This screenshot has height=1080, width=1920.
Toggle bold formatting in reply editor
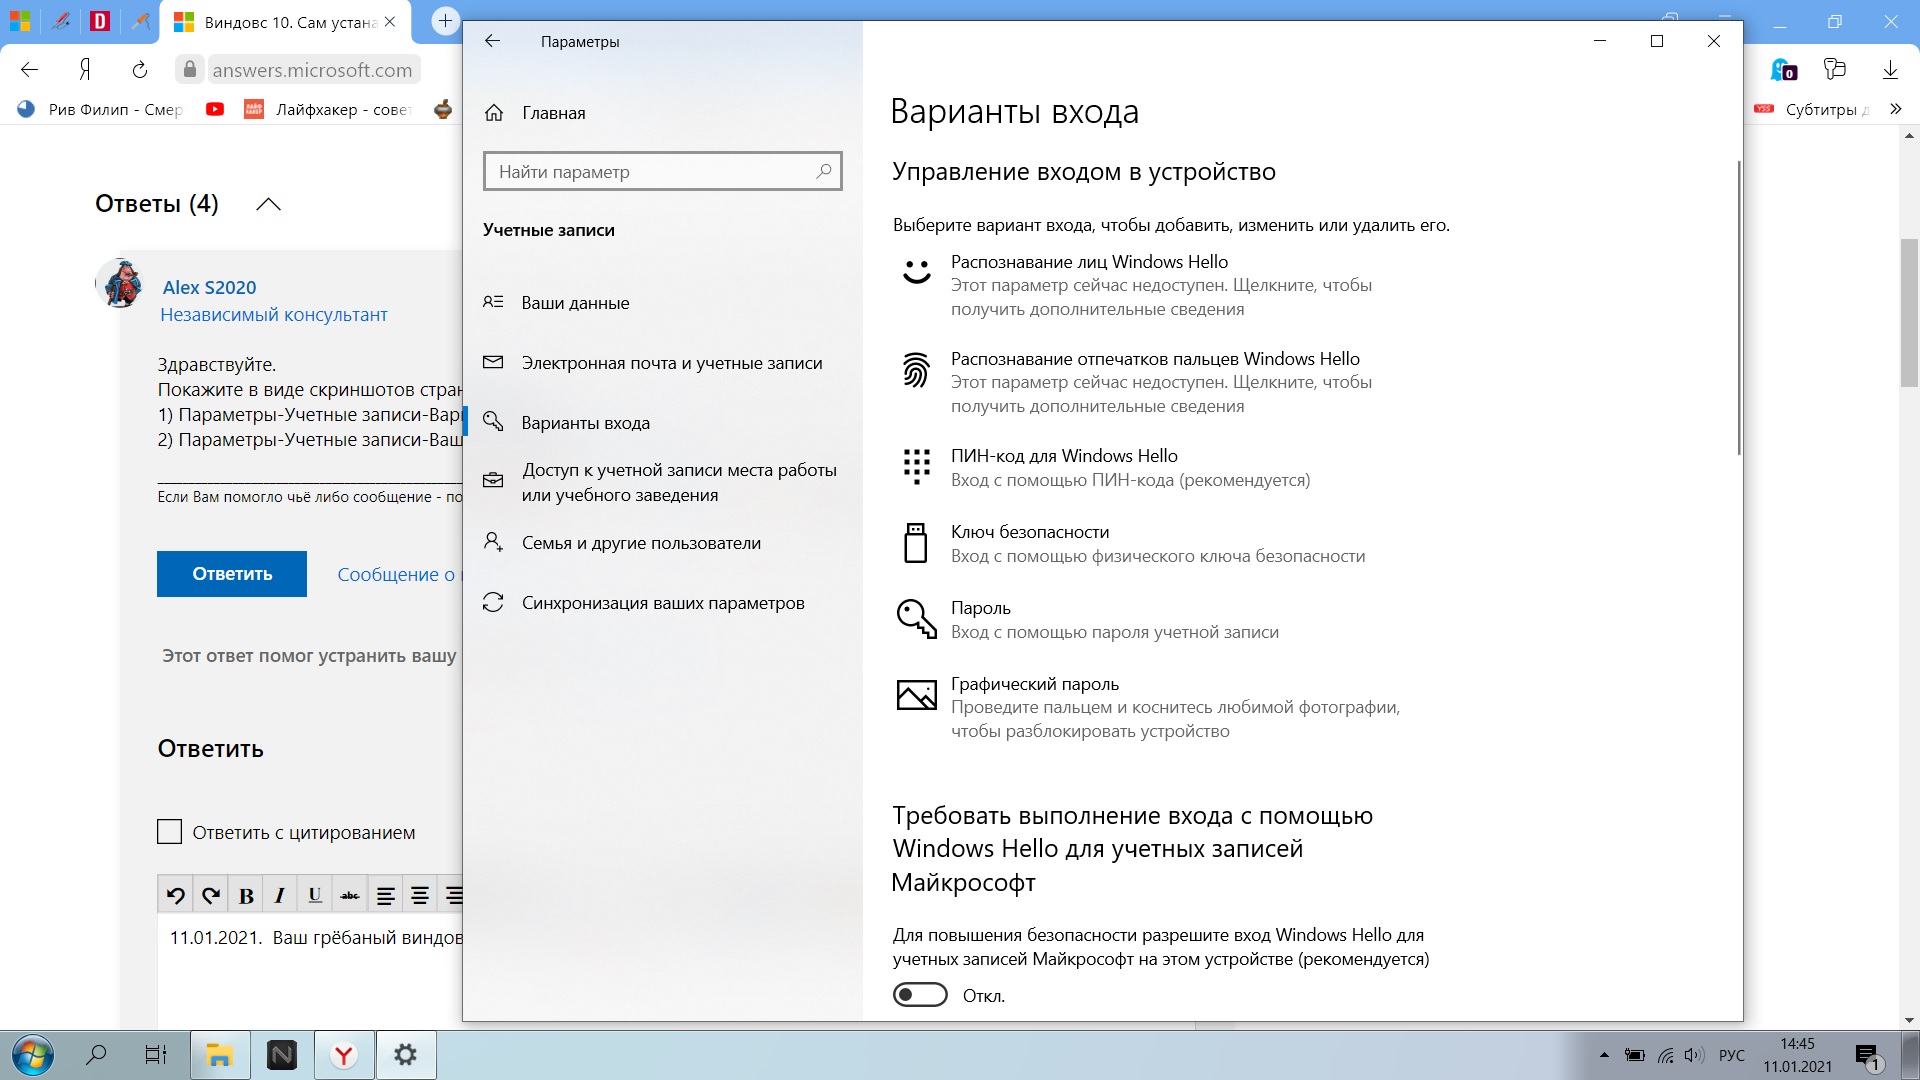coord(246,895)
